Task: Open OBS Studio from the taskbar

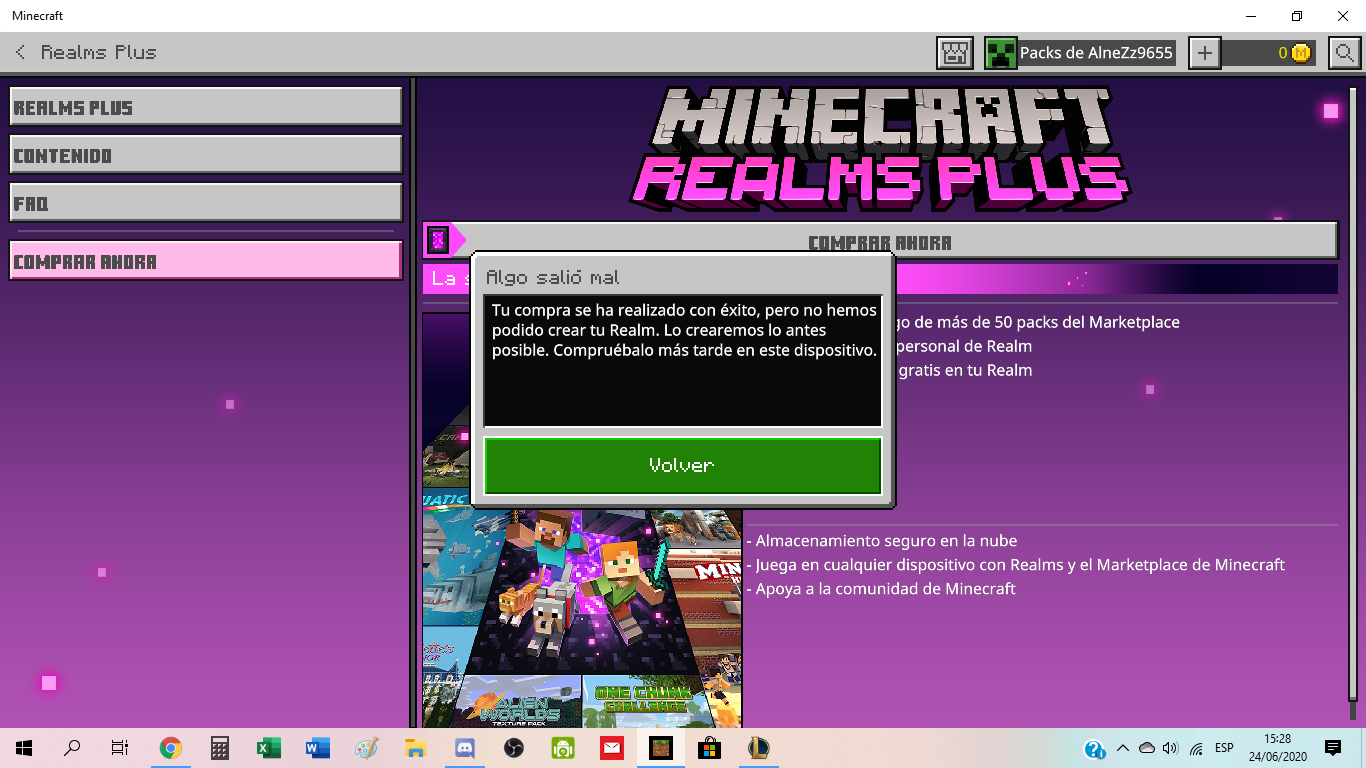Action: 514,747
